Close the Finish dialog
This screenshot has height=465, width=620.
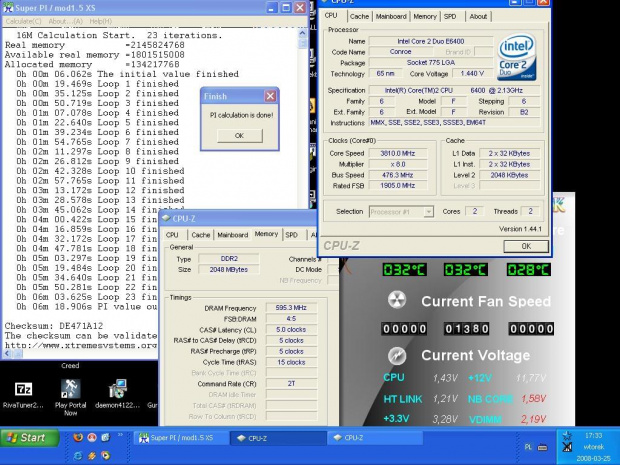click(x=270, y=96)
